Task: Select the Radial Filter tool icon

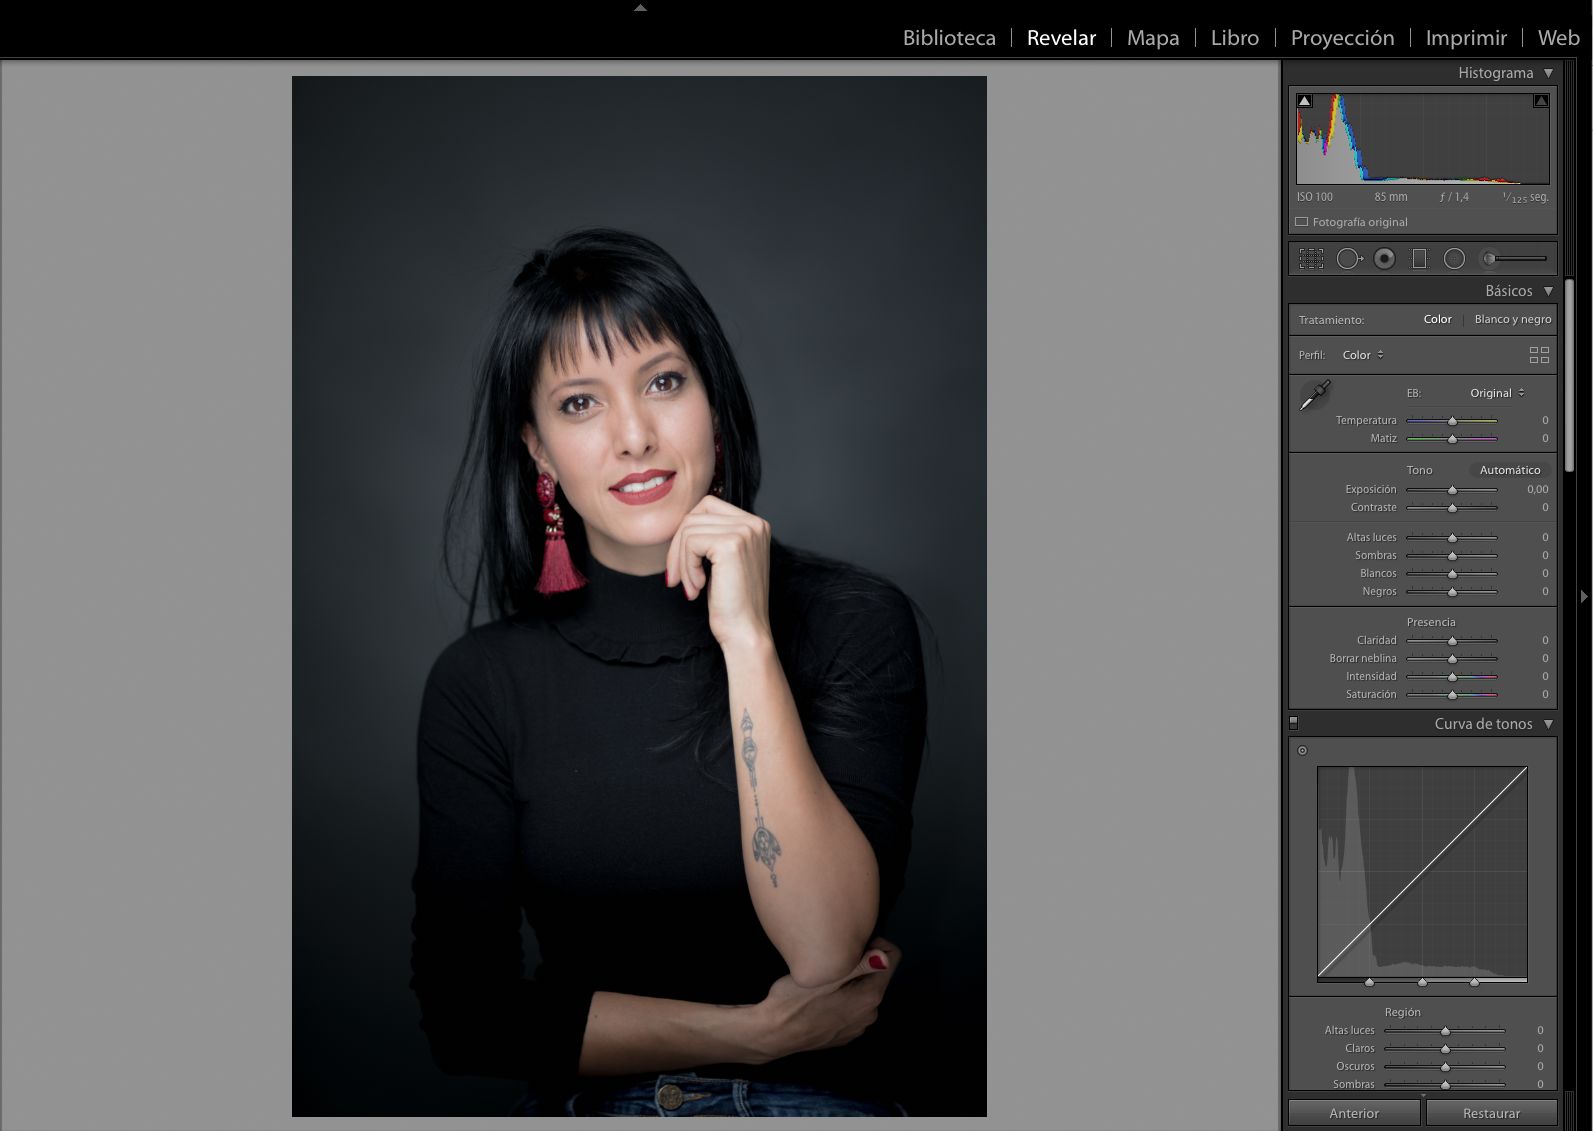Action: [1455, 259]
